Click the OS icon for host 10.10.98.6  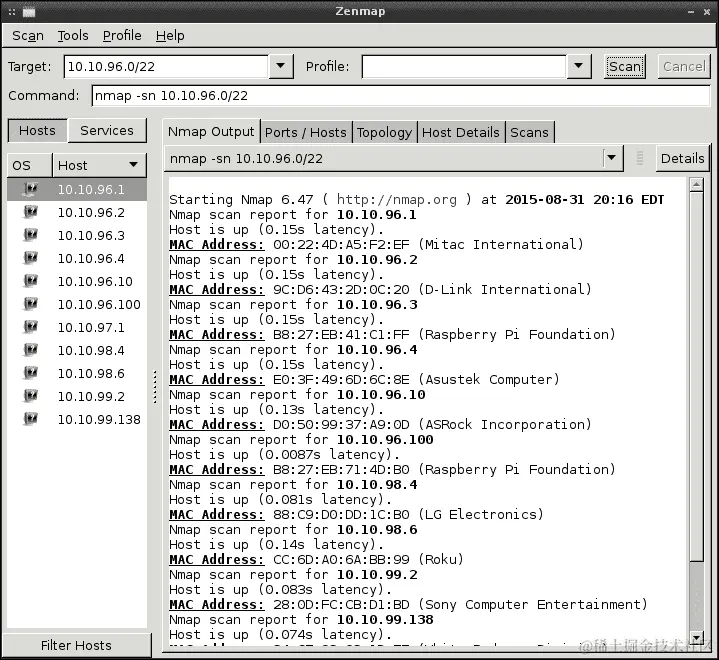click(30, 373)
